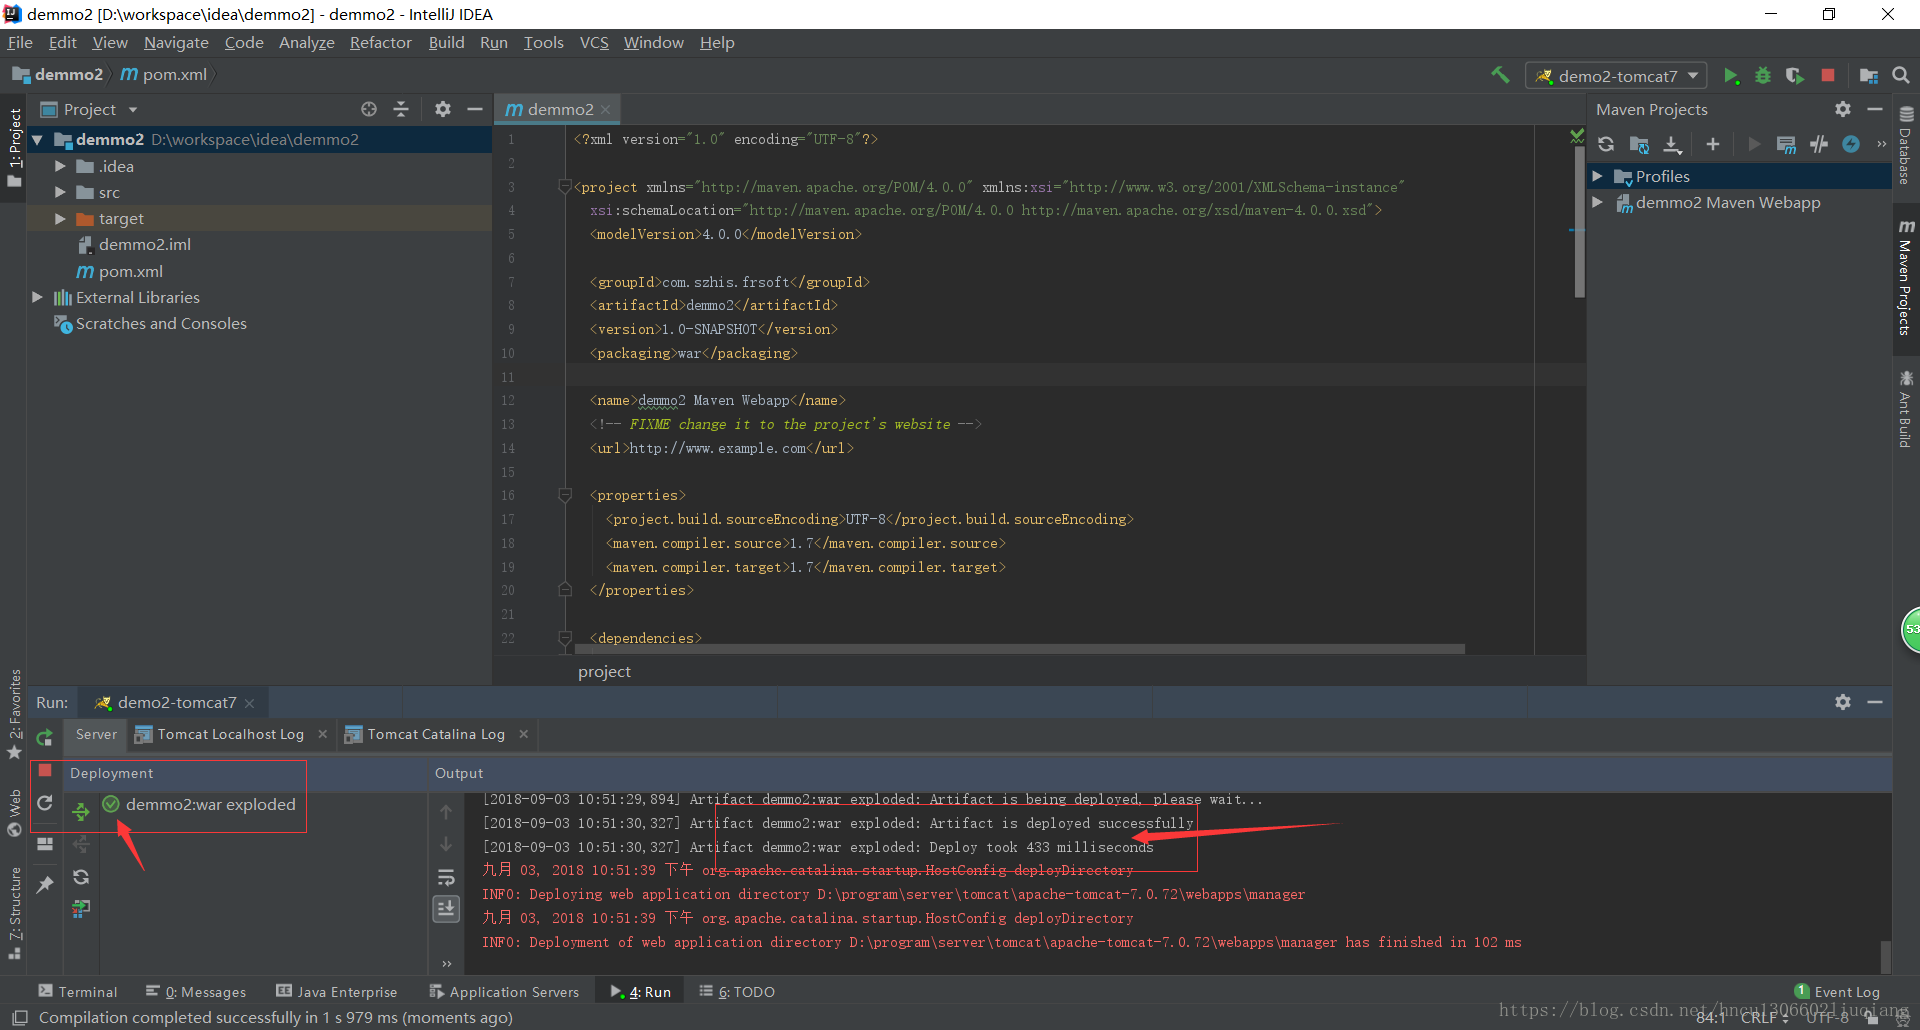Expand the target folder

click(x=60, y=218)
